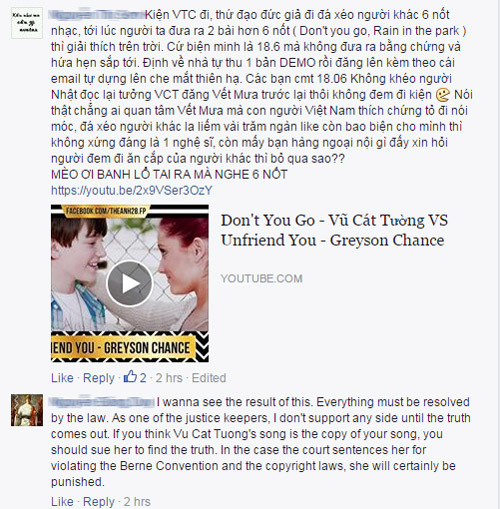This screenshot has width=500, height=509.
Task: Click the facebook.com/theanh28.fp banner on thumbnail
Action: pos(106,211)
